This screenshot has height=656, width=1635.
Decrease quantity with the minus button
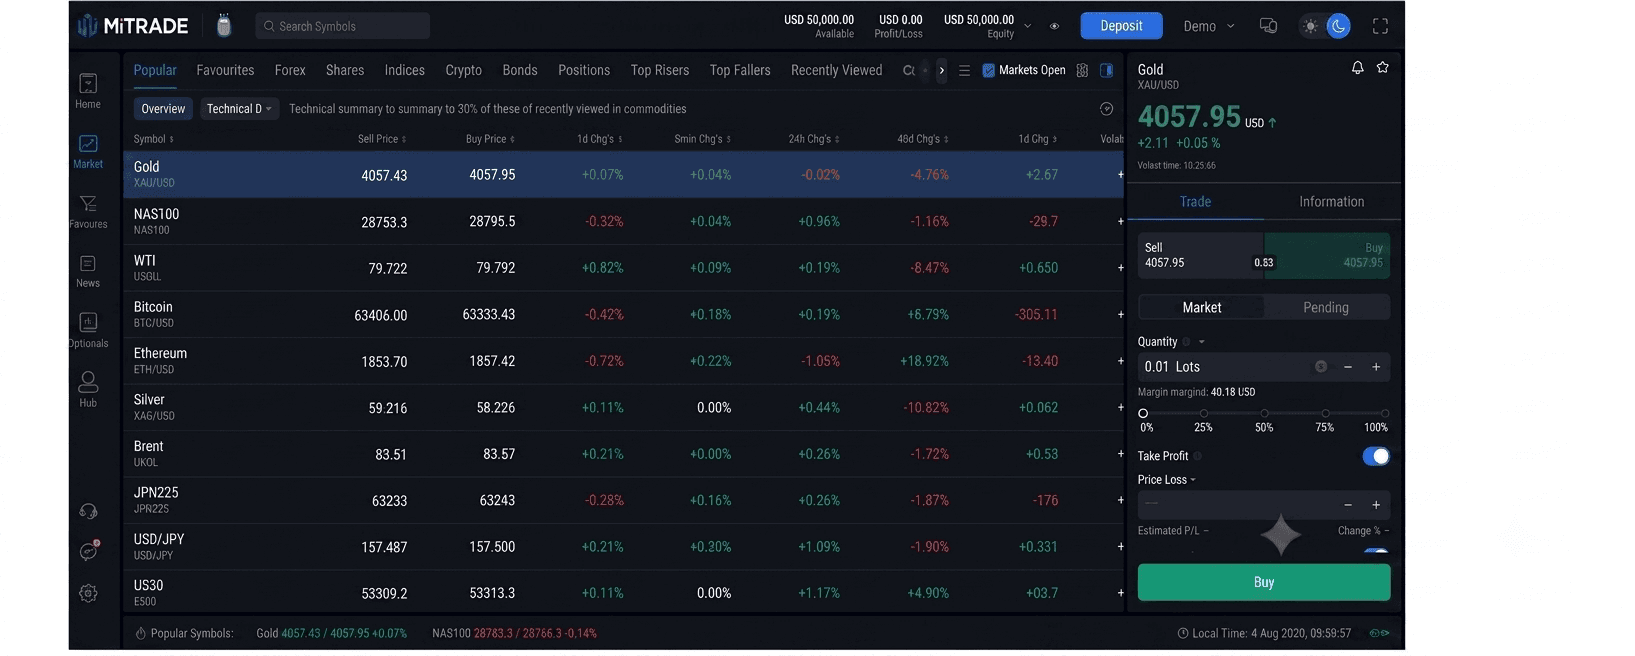[1348, 367]
